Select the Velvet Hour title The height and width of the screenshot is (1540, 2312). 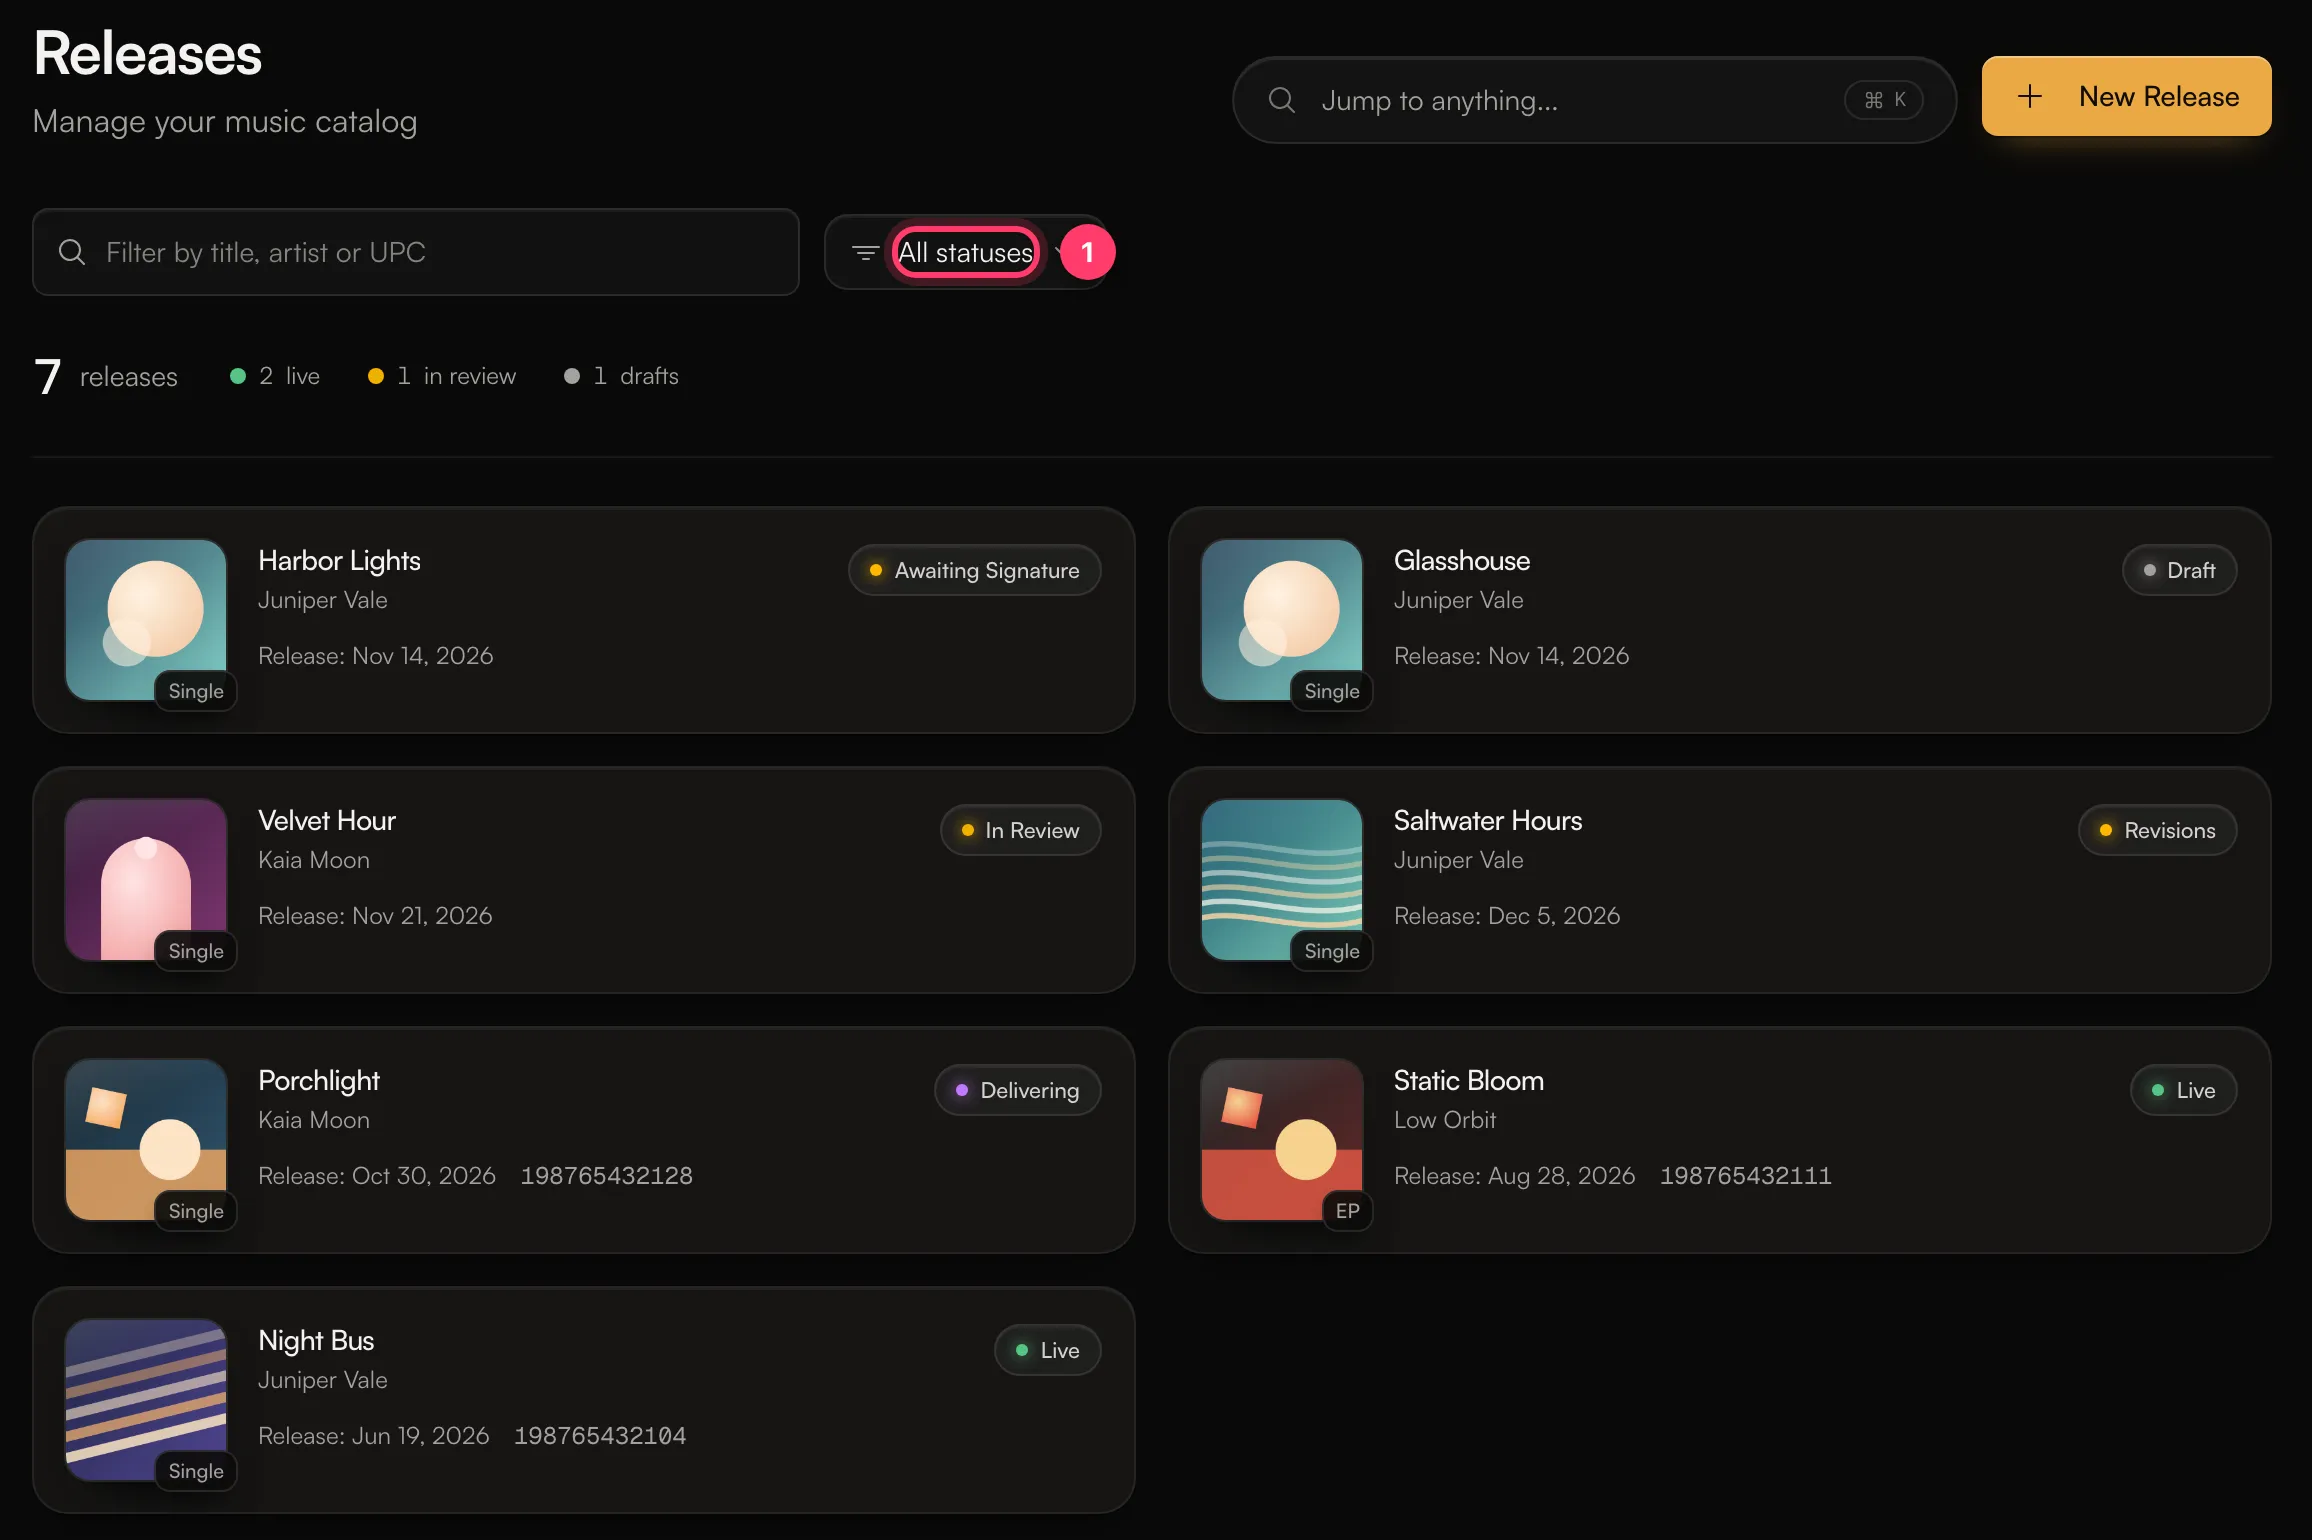coord(327,821)
